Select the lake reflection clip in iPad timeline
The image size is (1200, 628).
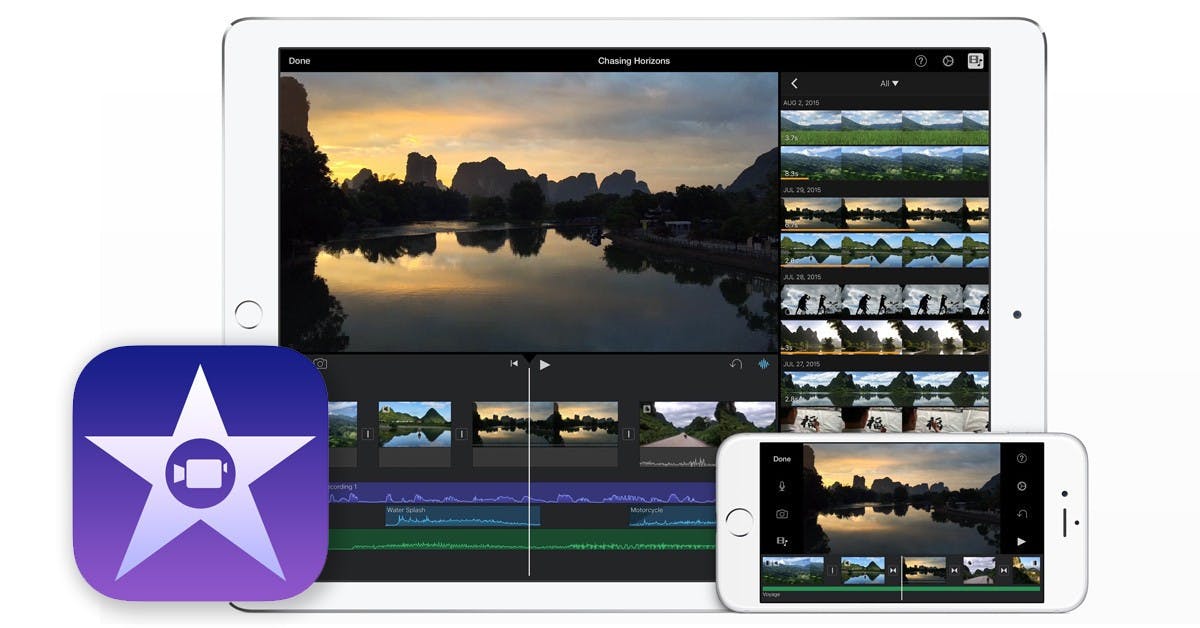(415, 434)
